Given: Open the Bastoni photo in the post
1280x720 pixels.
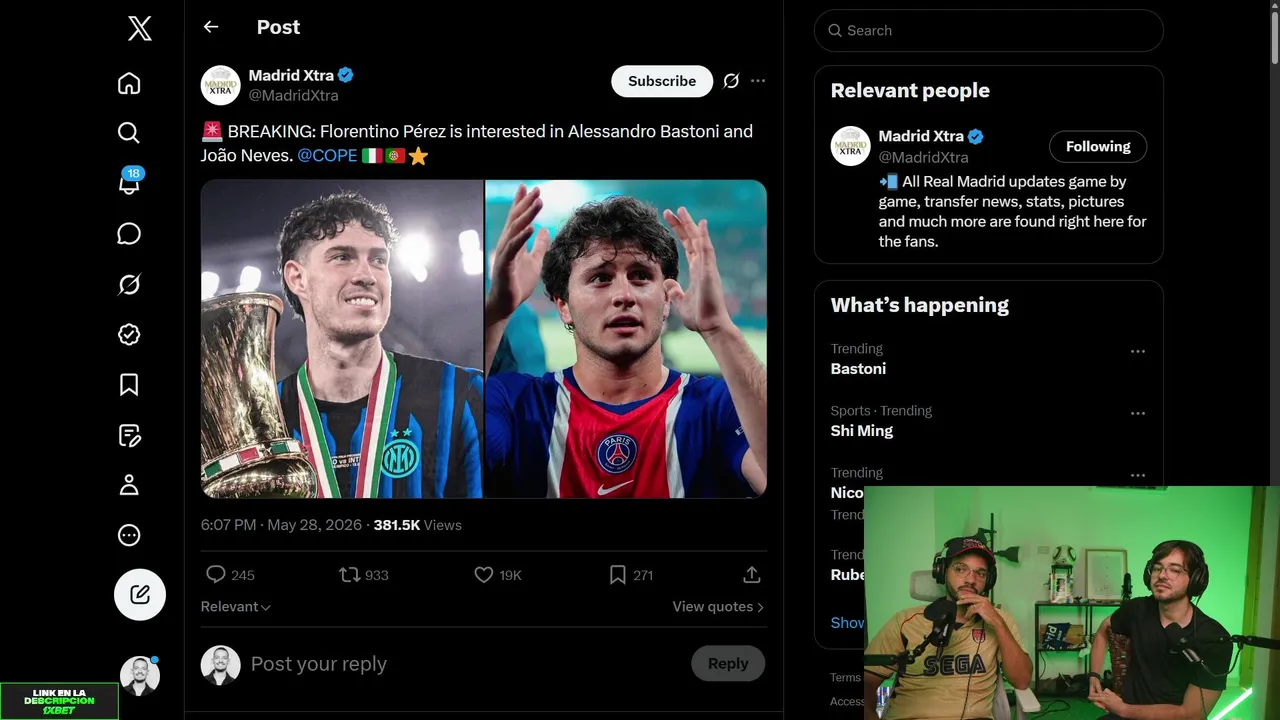Looking at the screenshot, I should 342,339.
